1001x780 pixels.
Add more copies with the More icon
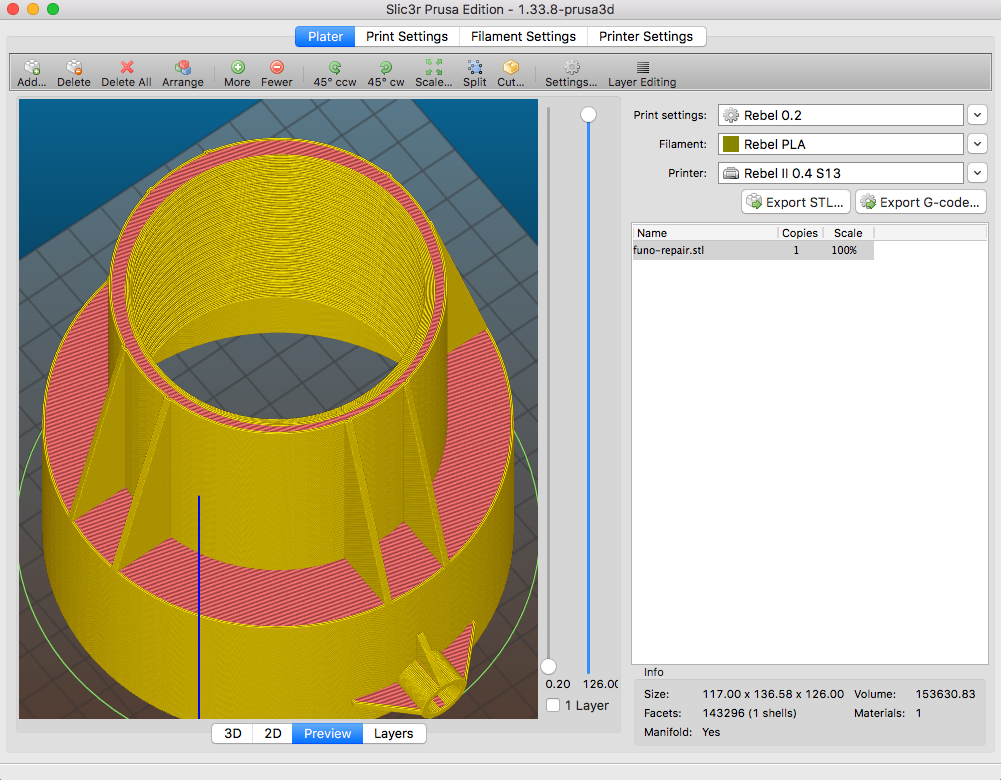(237, 68)
